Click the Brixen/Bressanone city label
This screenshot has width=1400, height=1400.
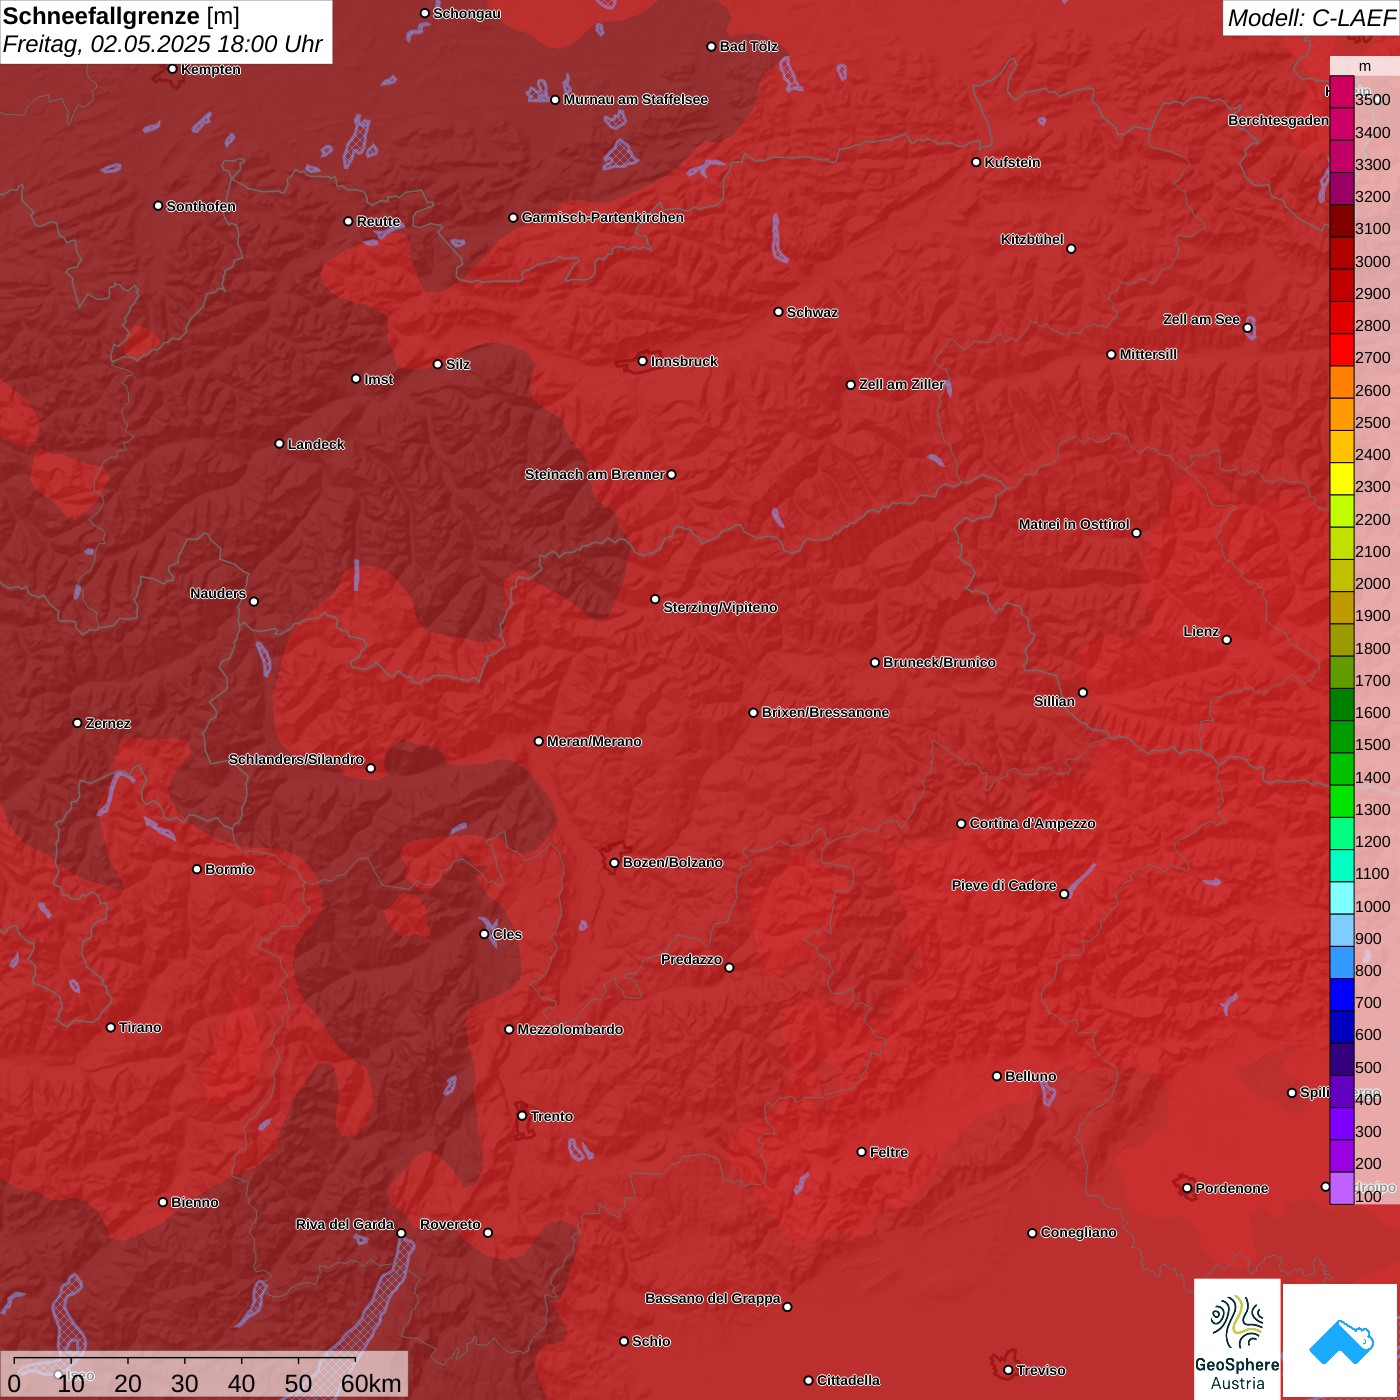pyautogui.click(x=825, y=712)
